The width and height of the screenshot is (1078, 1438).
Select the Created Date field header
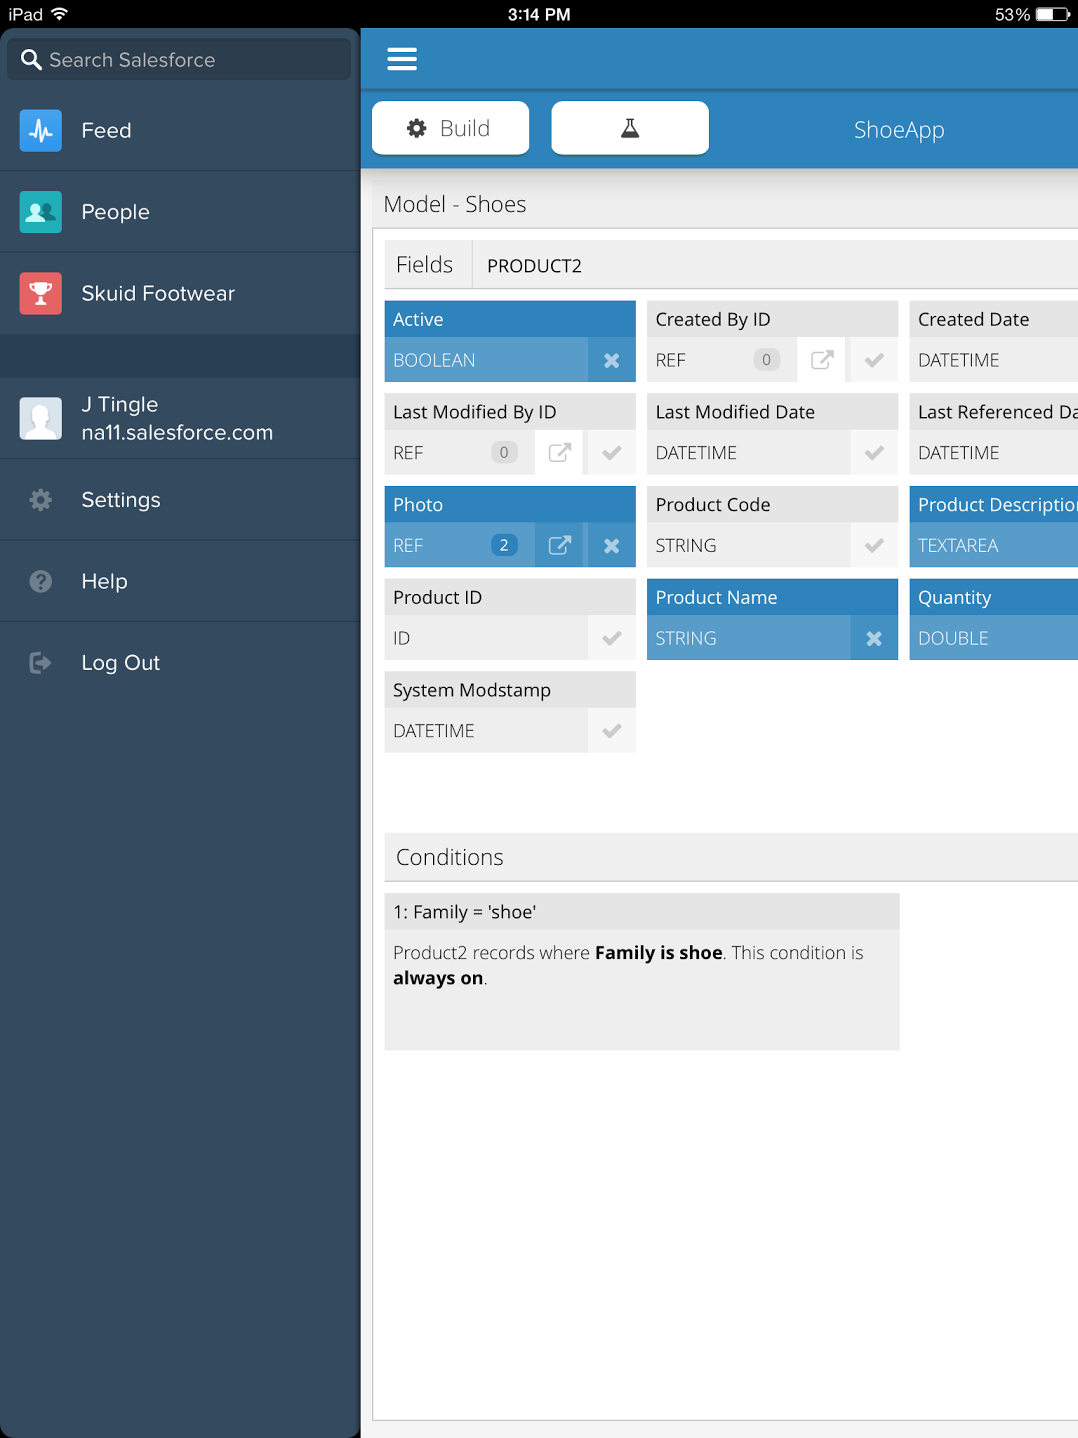click(x=994, y=319)
